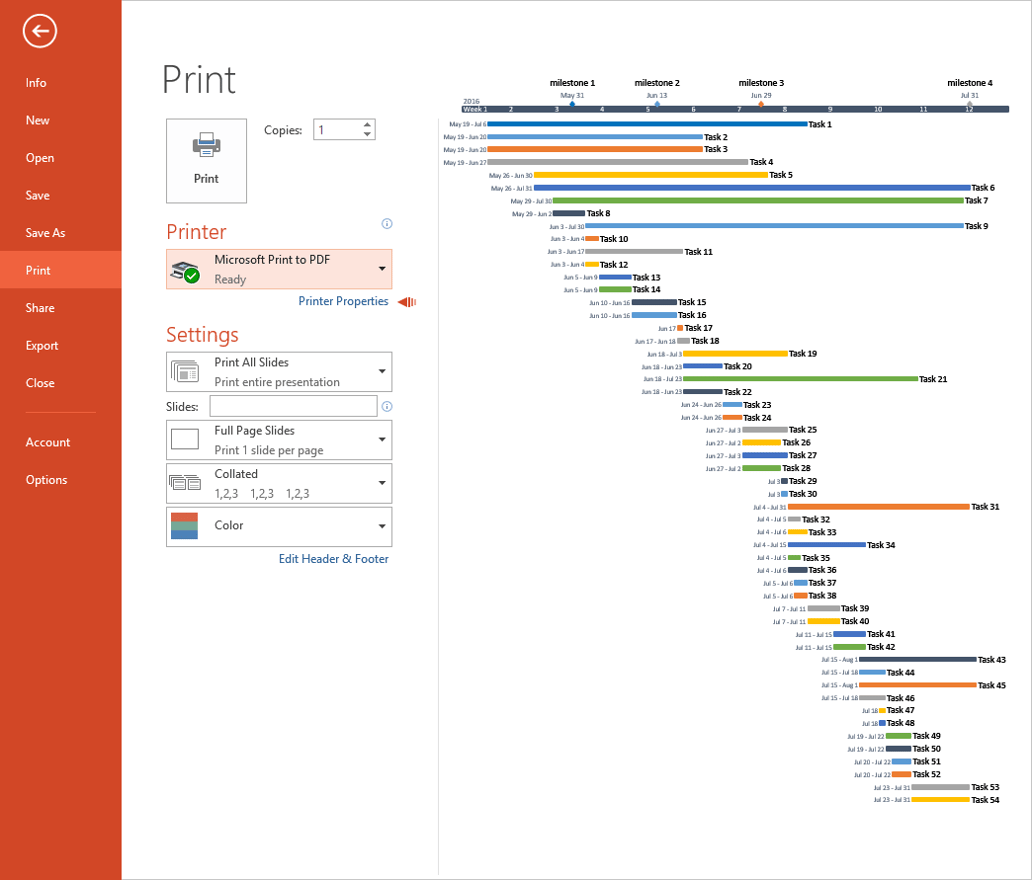Click the Collated pages icon
This screenshot has width=1032, height=880.
(186, 482)
